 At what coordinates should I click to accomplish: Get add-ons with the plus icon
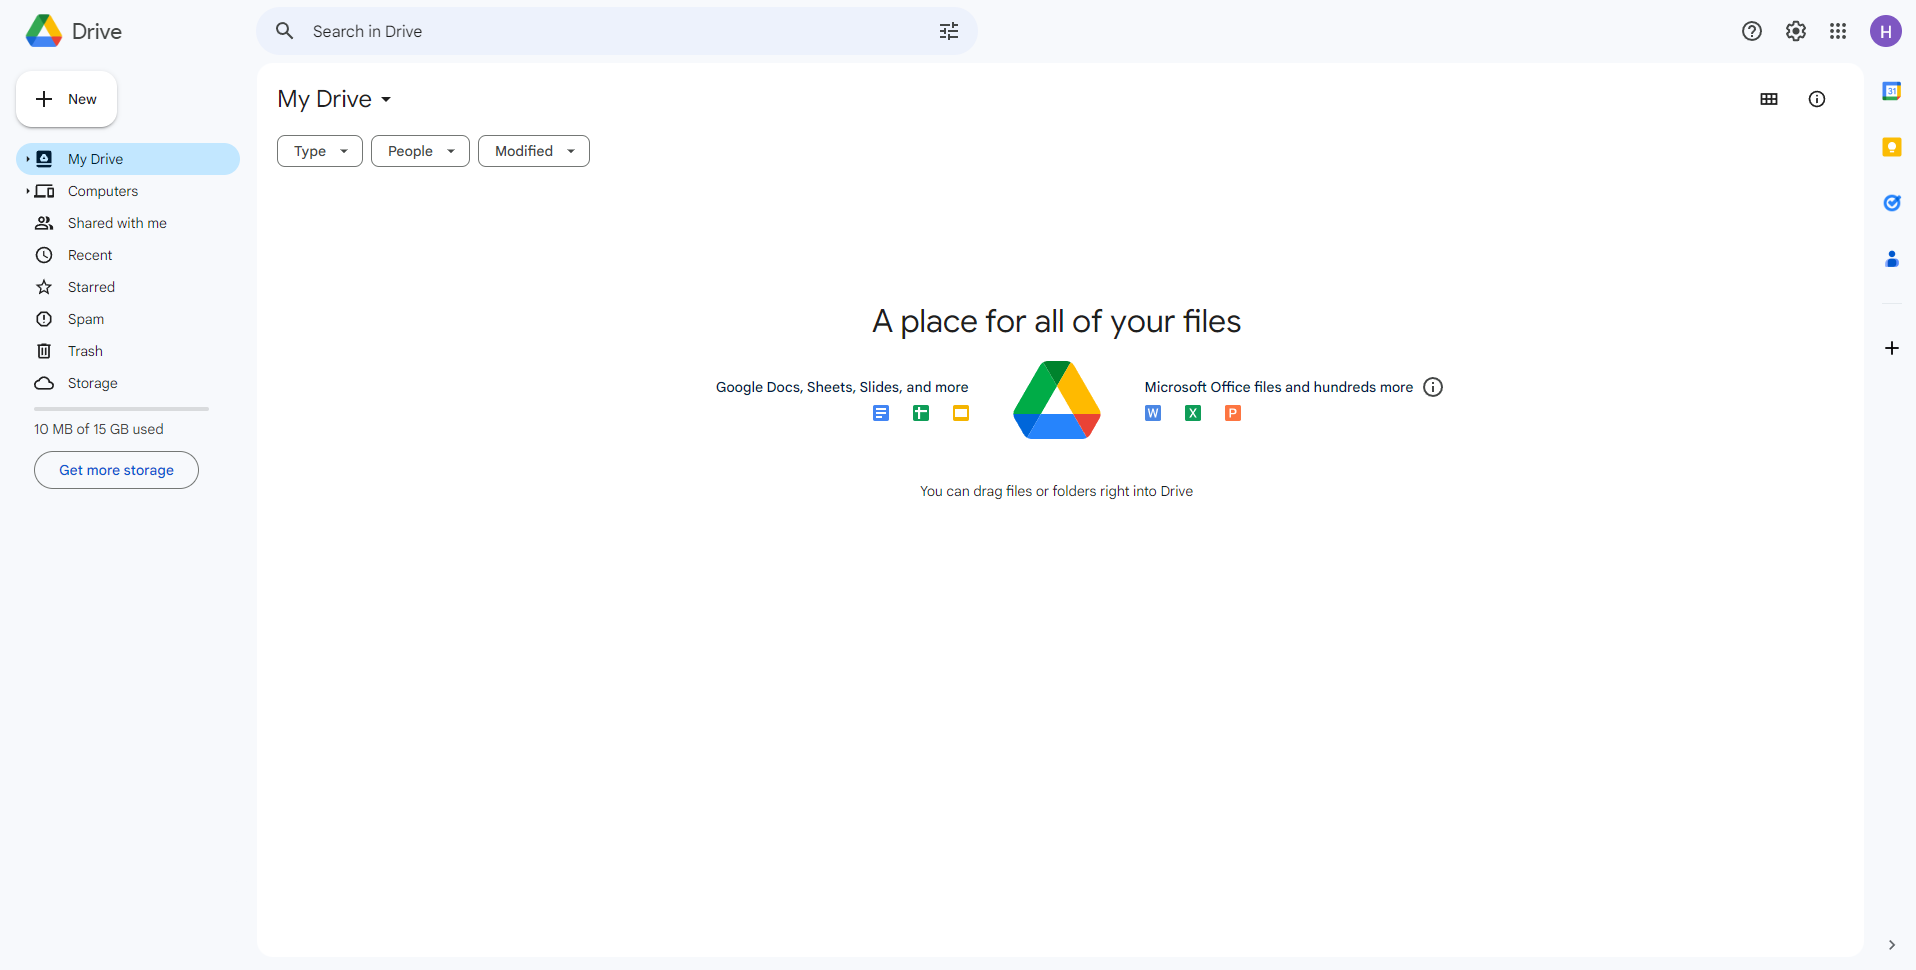click(x=1892, y=348)
